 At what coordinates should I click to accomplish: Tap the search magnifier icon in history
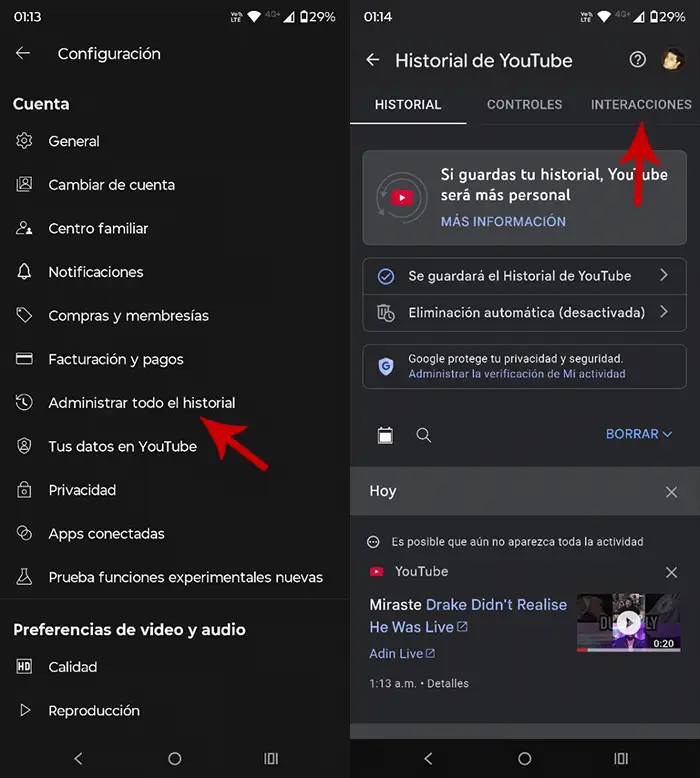424,435
